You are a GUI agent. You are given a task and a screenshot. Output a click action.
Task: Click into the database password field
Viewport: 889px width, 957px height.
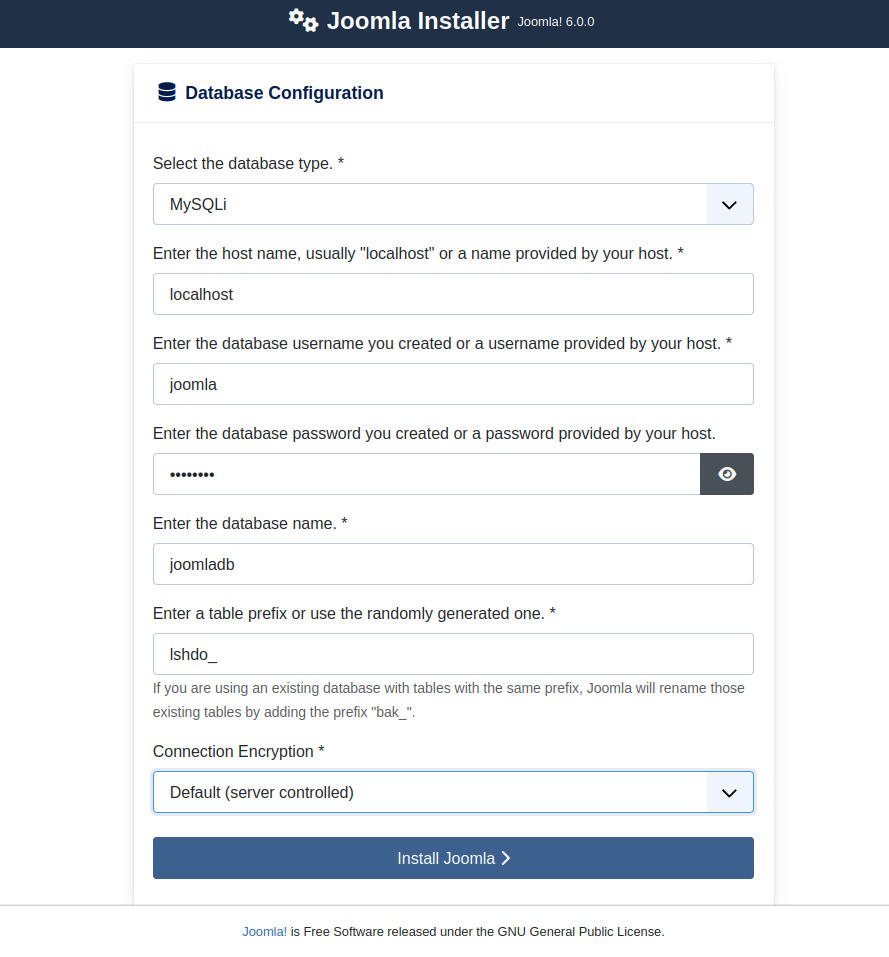(x=426, y=474)
